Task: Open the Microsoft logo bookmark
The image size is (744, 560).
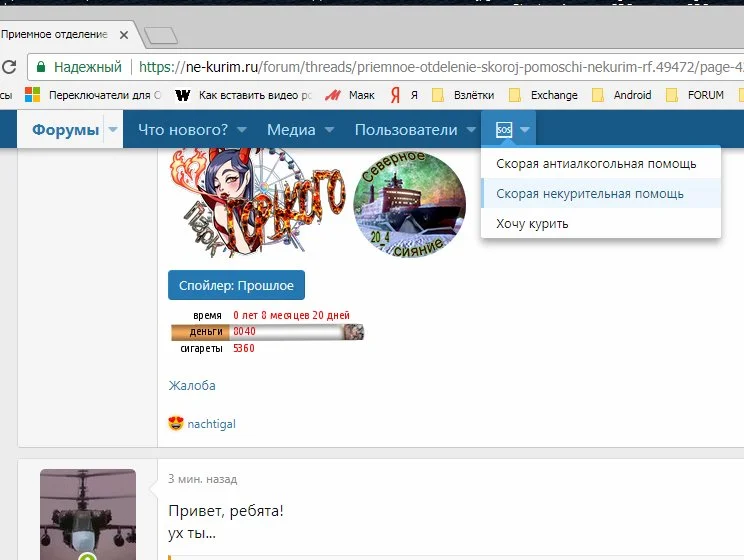Action: 32,95
